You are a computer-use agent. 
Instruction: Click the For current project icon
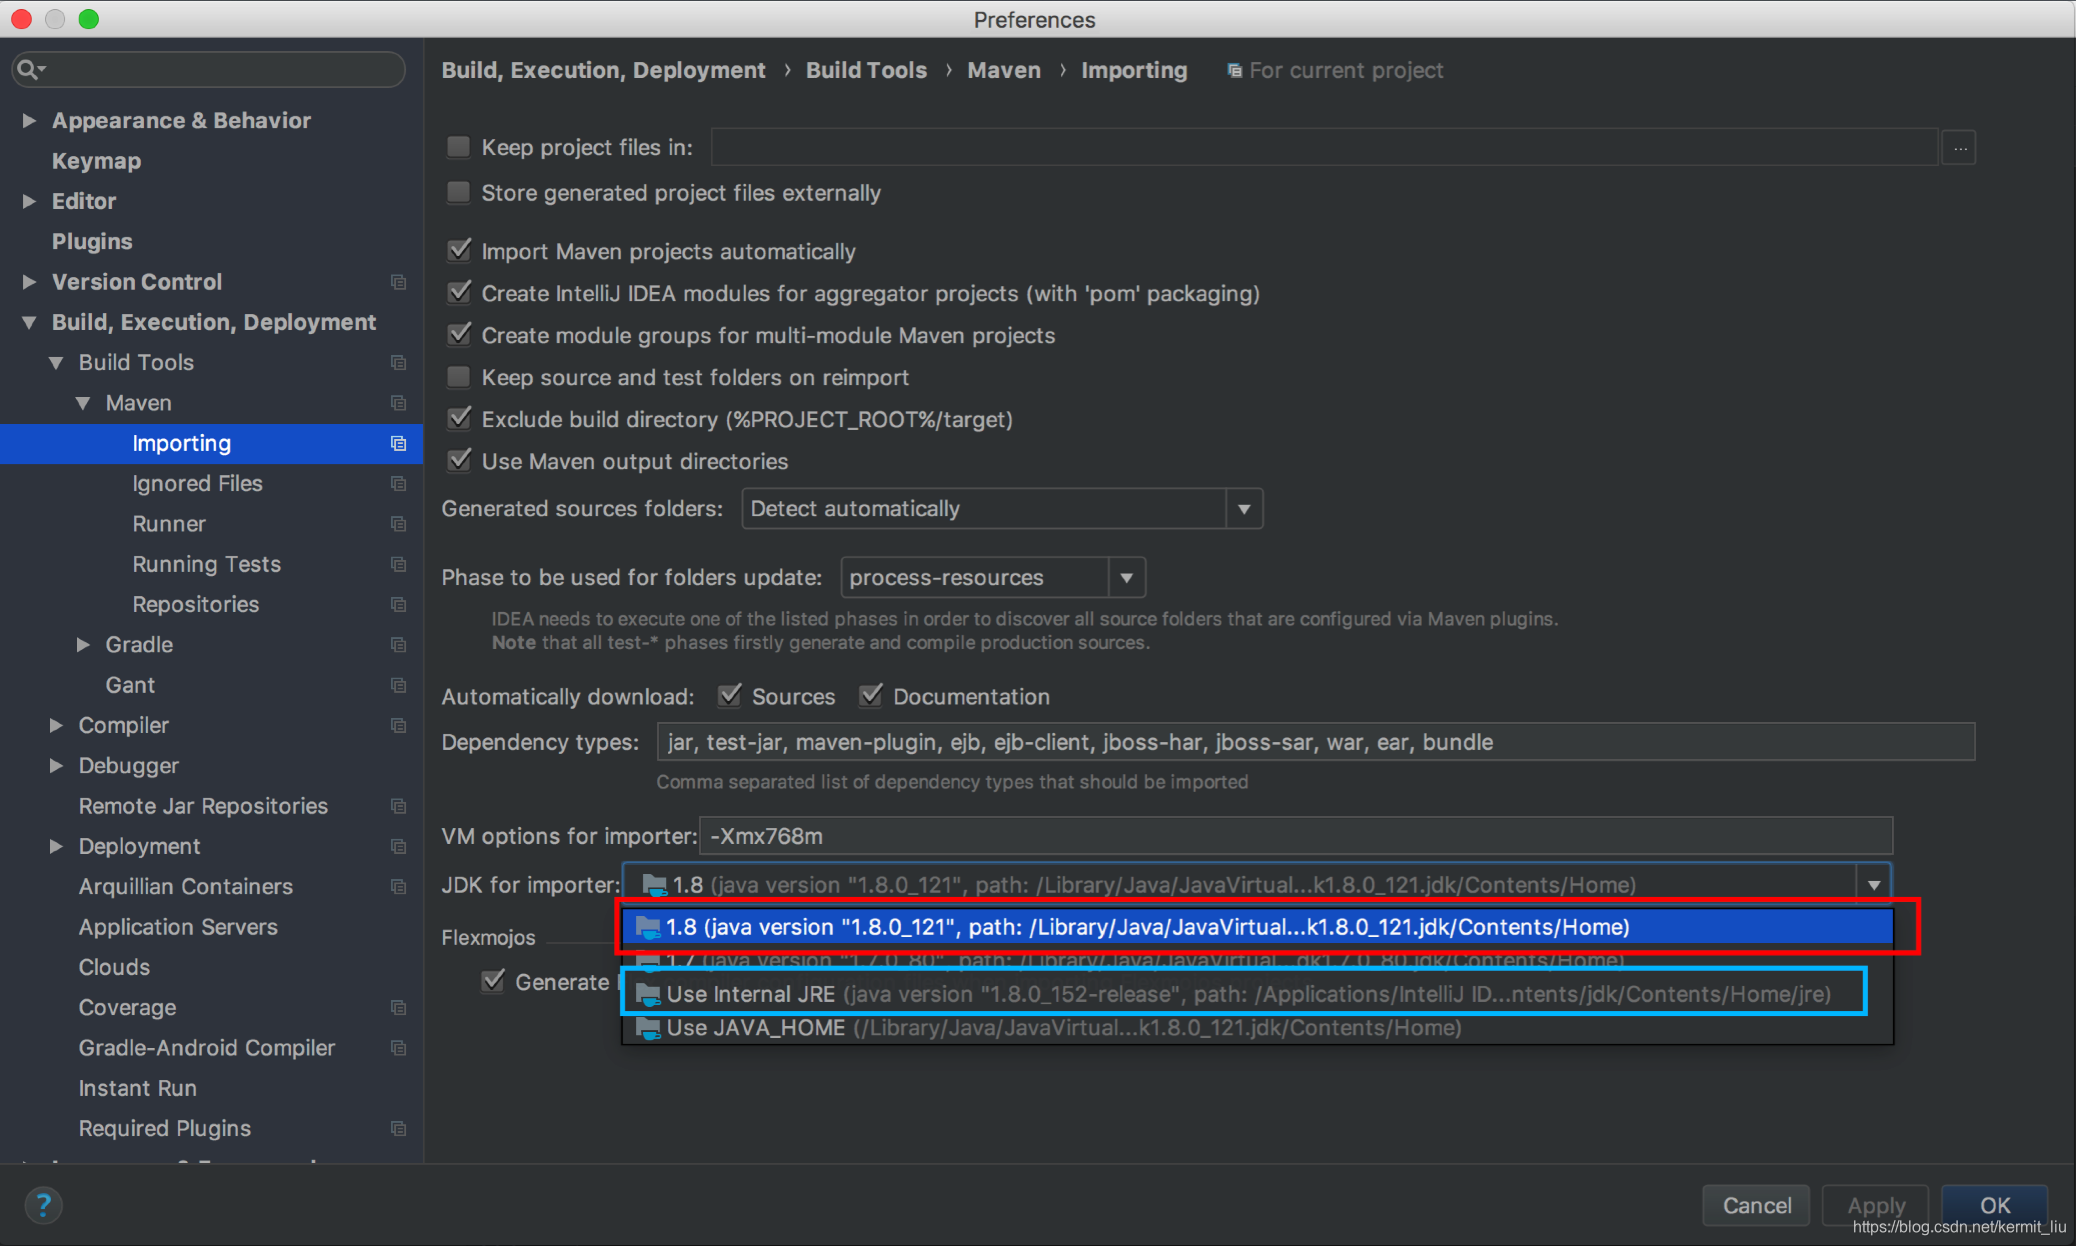tap(1235, 71)
